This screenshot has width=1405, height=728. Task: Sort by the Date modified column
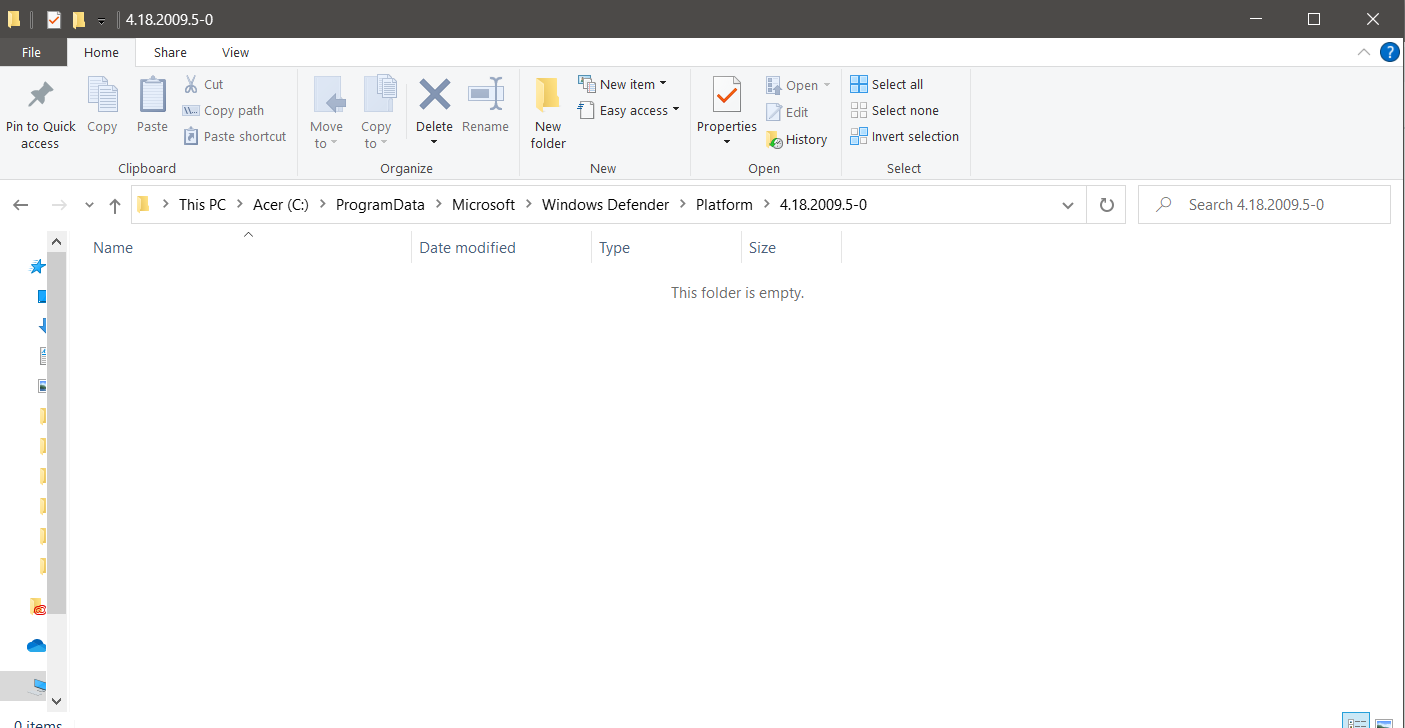pos(467,248)
